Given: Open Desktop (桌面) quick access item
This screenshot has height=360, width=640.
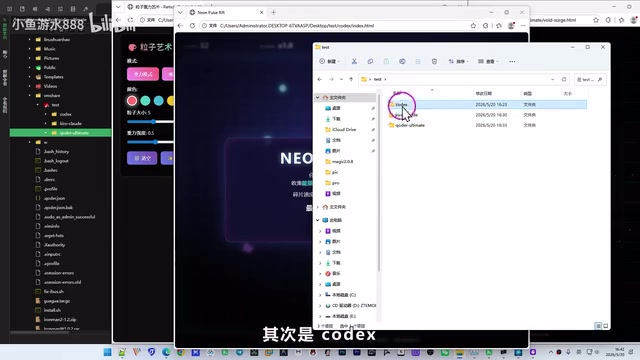Looking at the screenshot, I should [x=336, y=108].
